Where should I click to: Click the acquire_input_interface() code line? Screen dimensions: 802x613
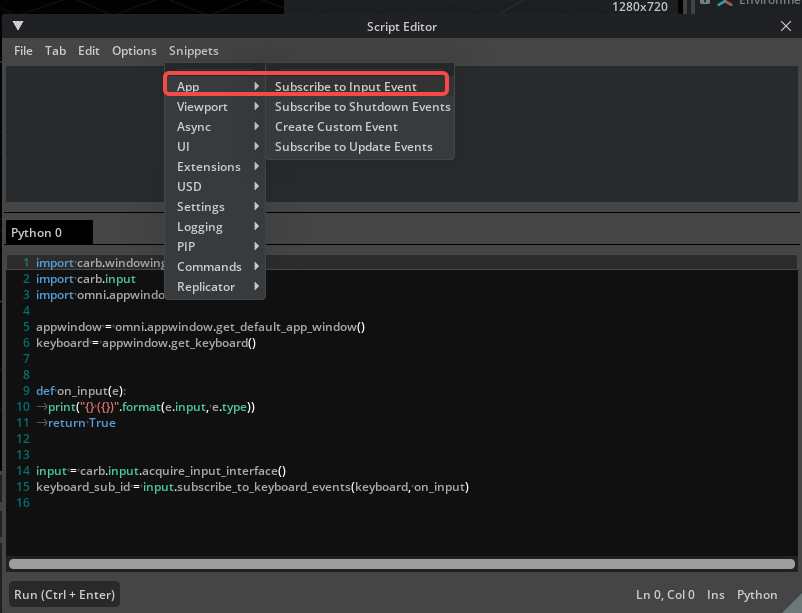click(161, 471)
